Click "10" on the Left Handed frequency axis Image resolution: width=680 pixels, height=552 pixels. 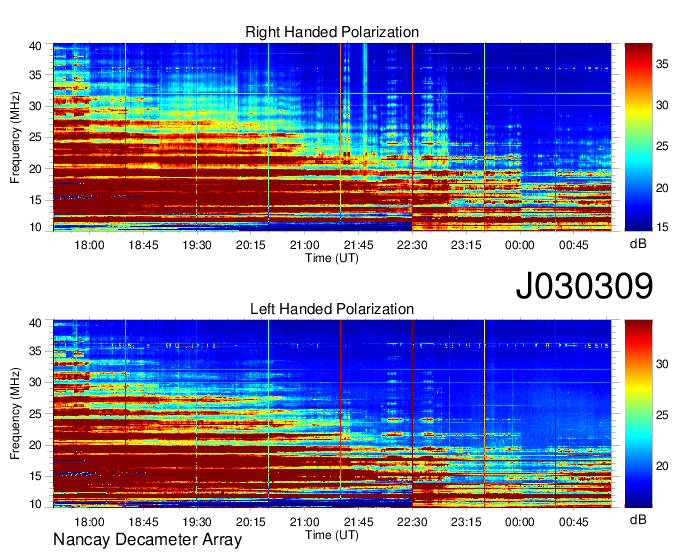[x=35, y=503]
